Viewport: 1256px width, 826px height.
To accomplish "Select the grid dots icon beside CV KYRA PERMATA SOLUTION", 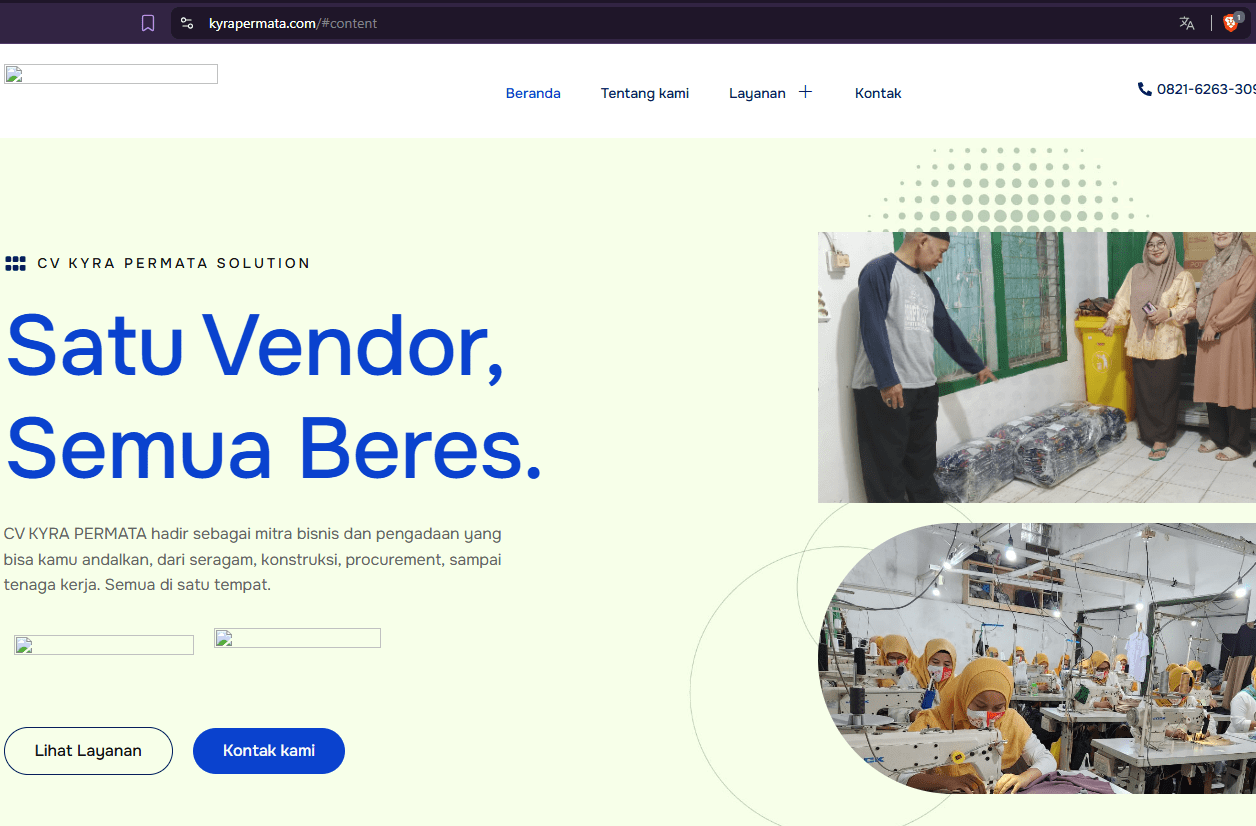I will 15,263.
